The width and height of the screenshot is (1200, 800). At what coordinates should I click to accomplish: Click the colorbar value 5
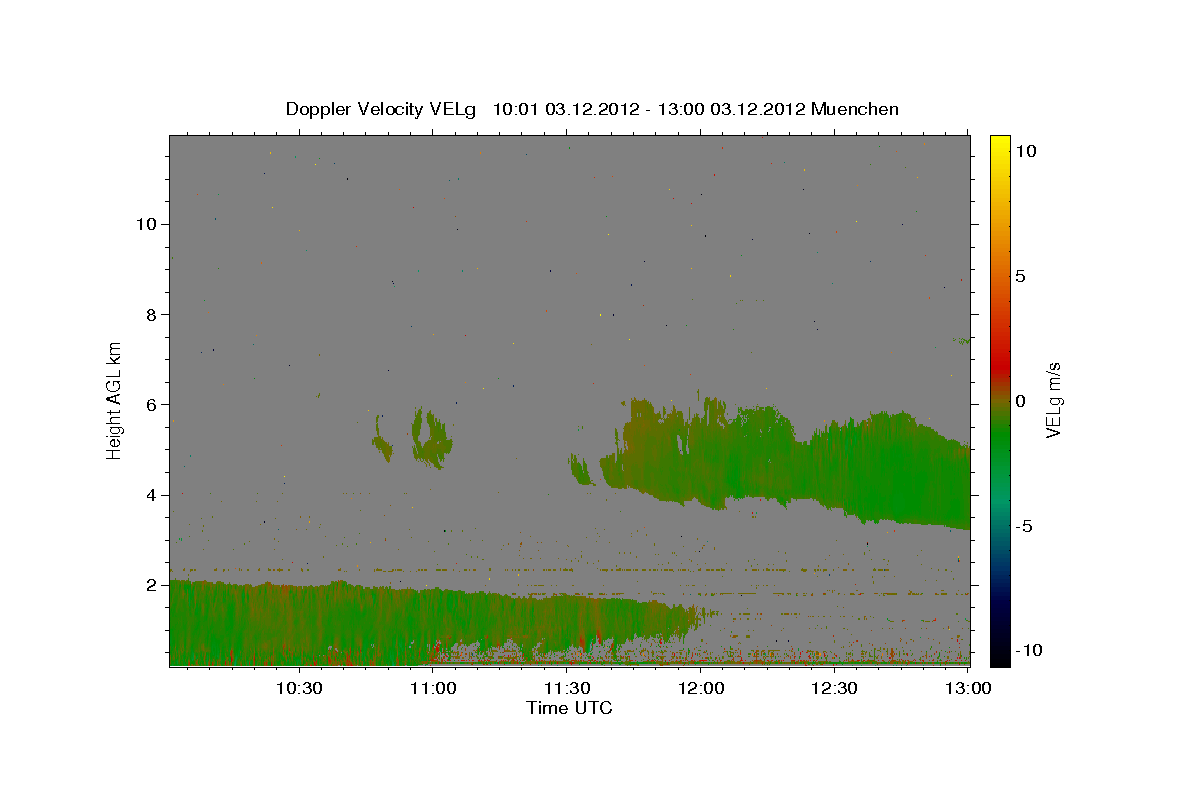pyautogui.click(x=1021, y=276)
